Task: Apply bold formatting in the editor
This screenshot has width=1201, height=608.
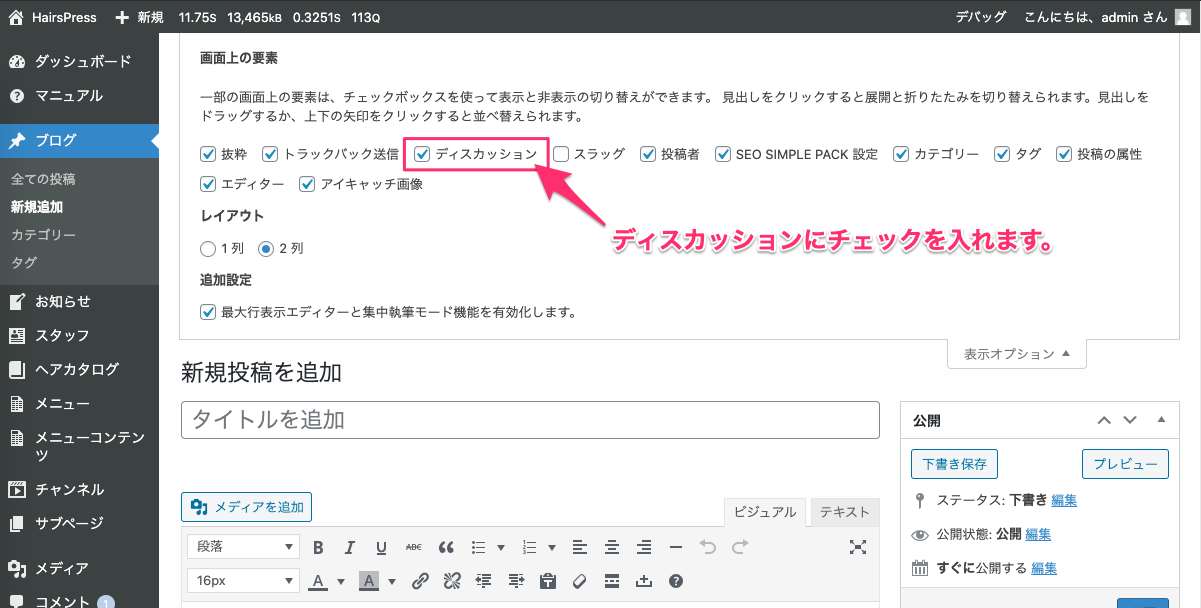Action: tap(318, 547)
